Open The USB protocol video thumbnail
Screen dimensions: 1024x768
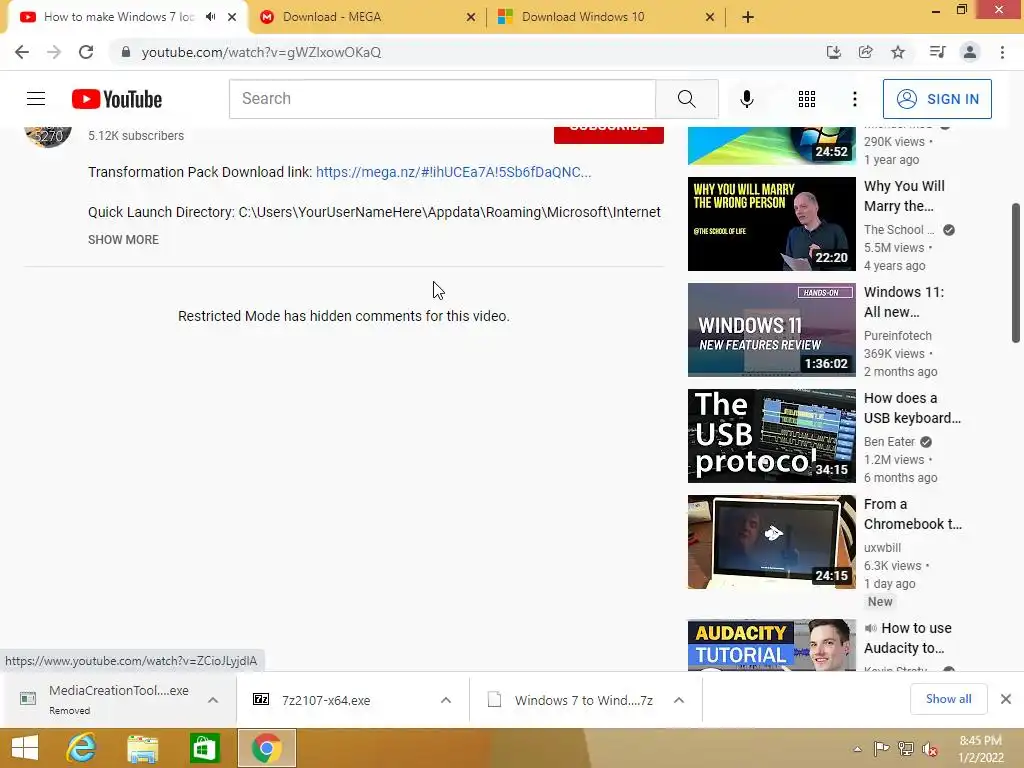tap(771, 436)
